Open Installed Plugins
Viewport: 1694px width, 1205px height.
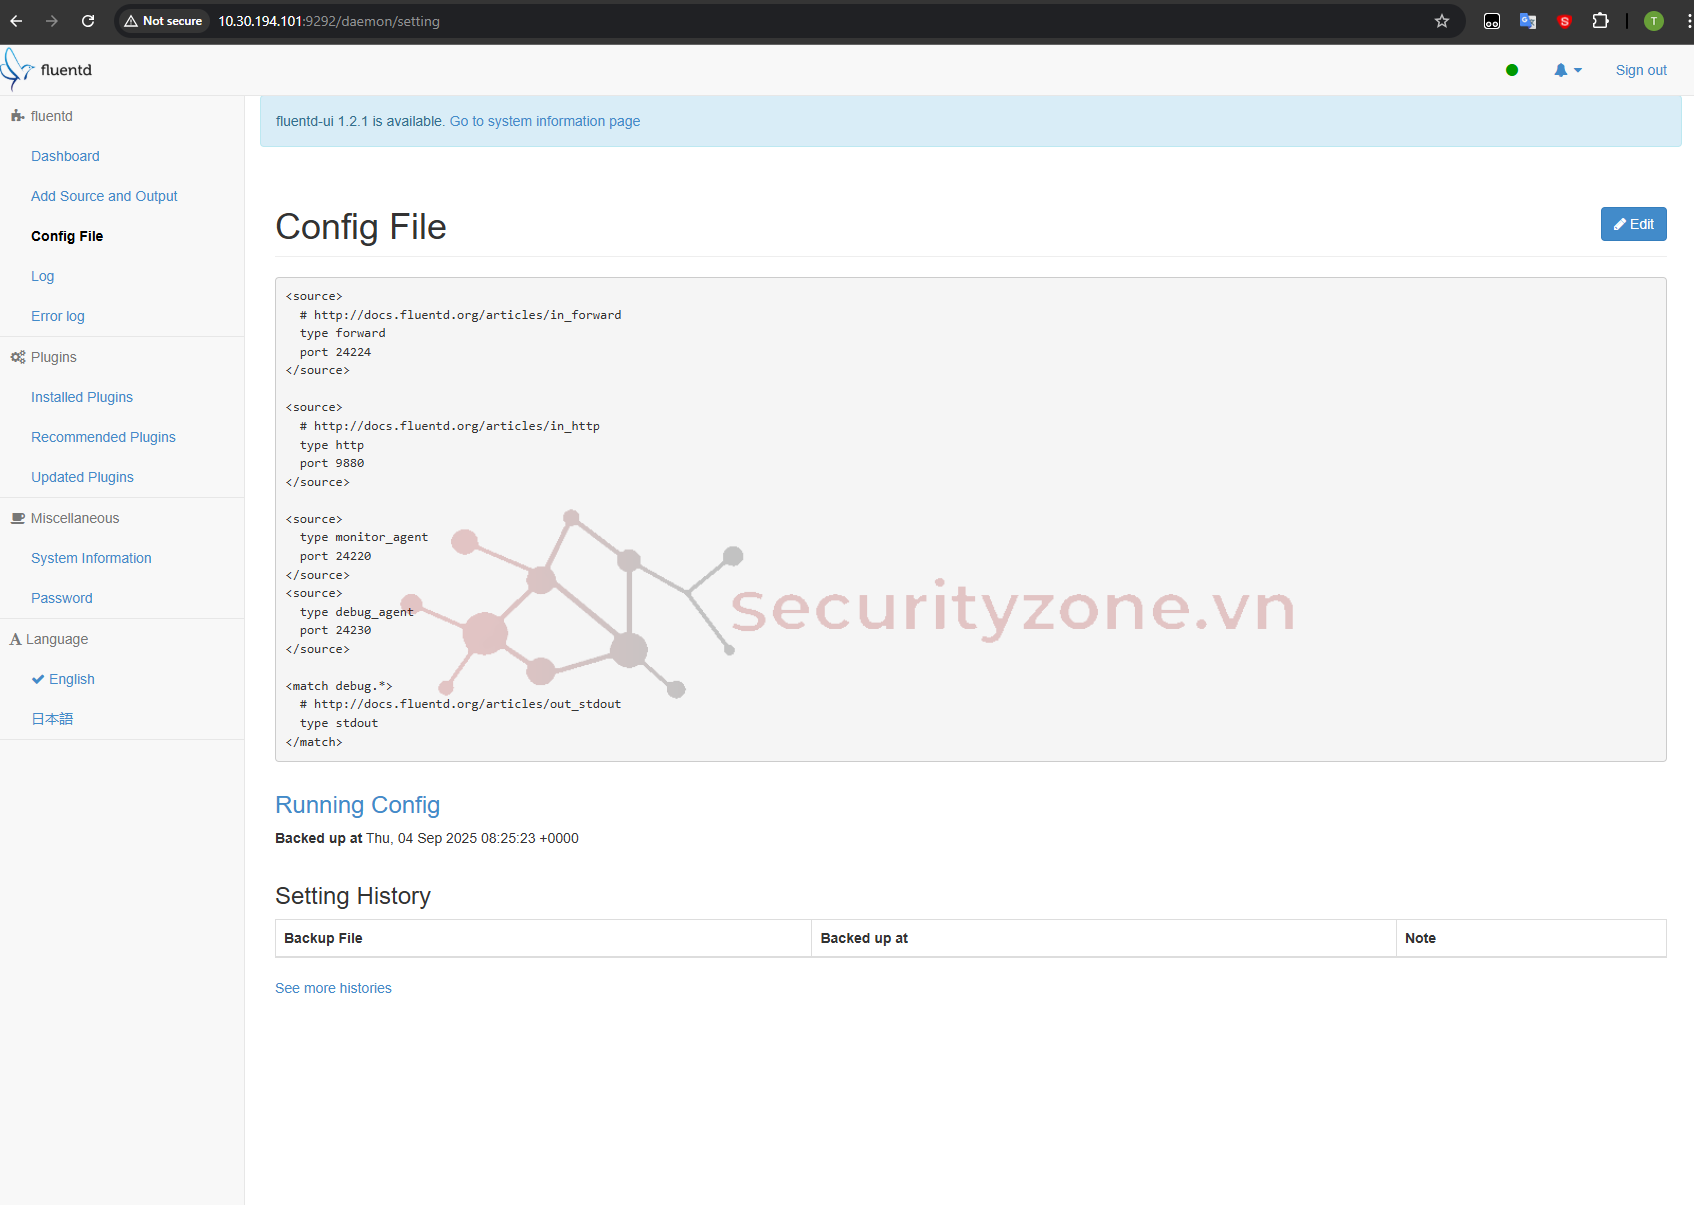pos(82,397)
